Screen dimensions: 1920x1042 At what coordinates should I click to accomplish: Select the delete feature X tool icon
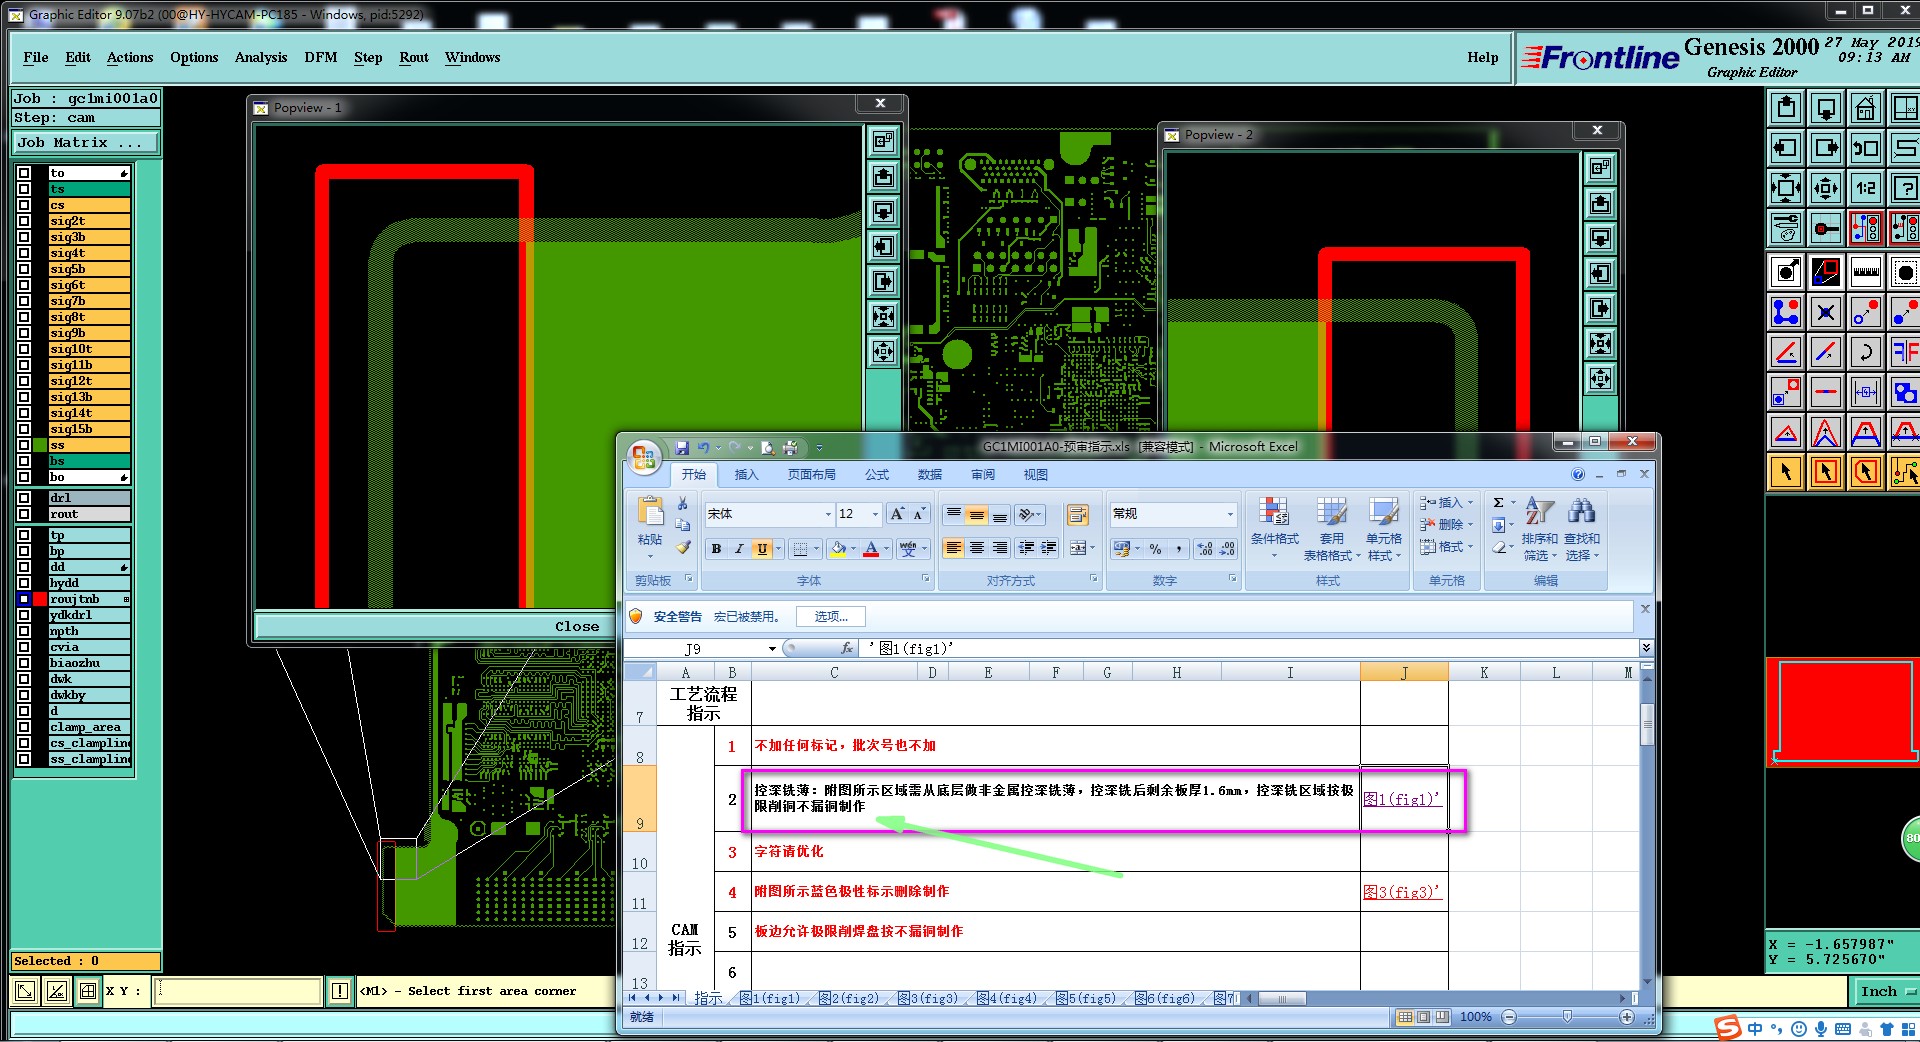pos(1826,312)
